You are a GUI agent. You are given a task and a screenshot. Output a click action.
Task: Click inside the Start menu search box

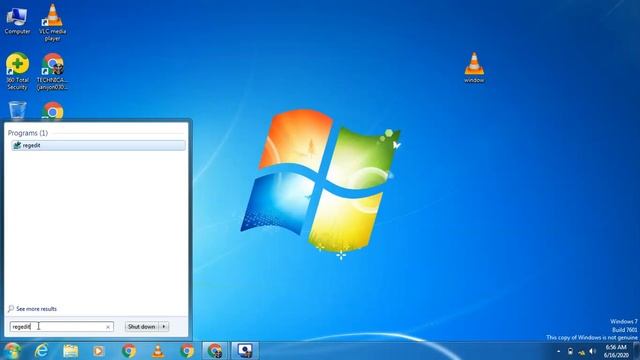(x=57, y=327)
